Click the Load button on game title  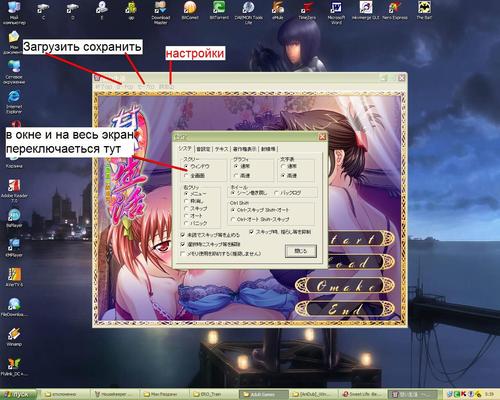[x=360, y=262]
